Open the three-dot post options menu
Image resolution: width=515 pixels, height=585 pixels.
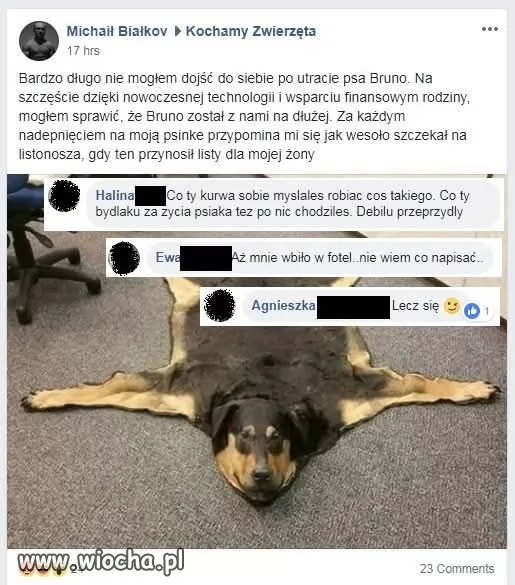tap(489, 29)
